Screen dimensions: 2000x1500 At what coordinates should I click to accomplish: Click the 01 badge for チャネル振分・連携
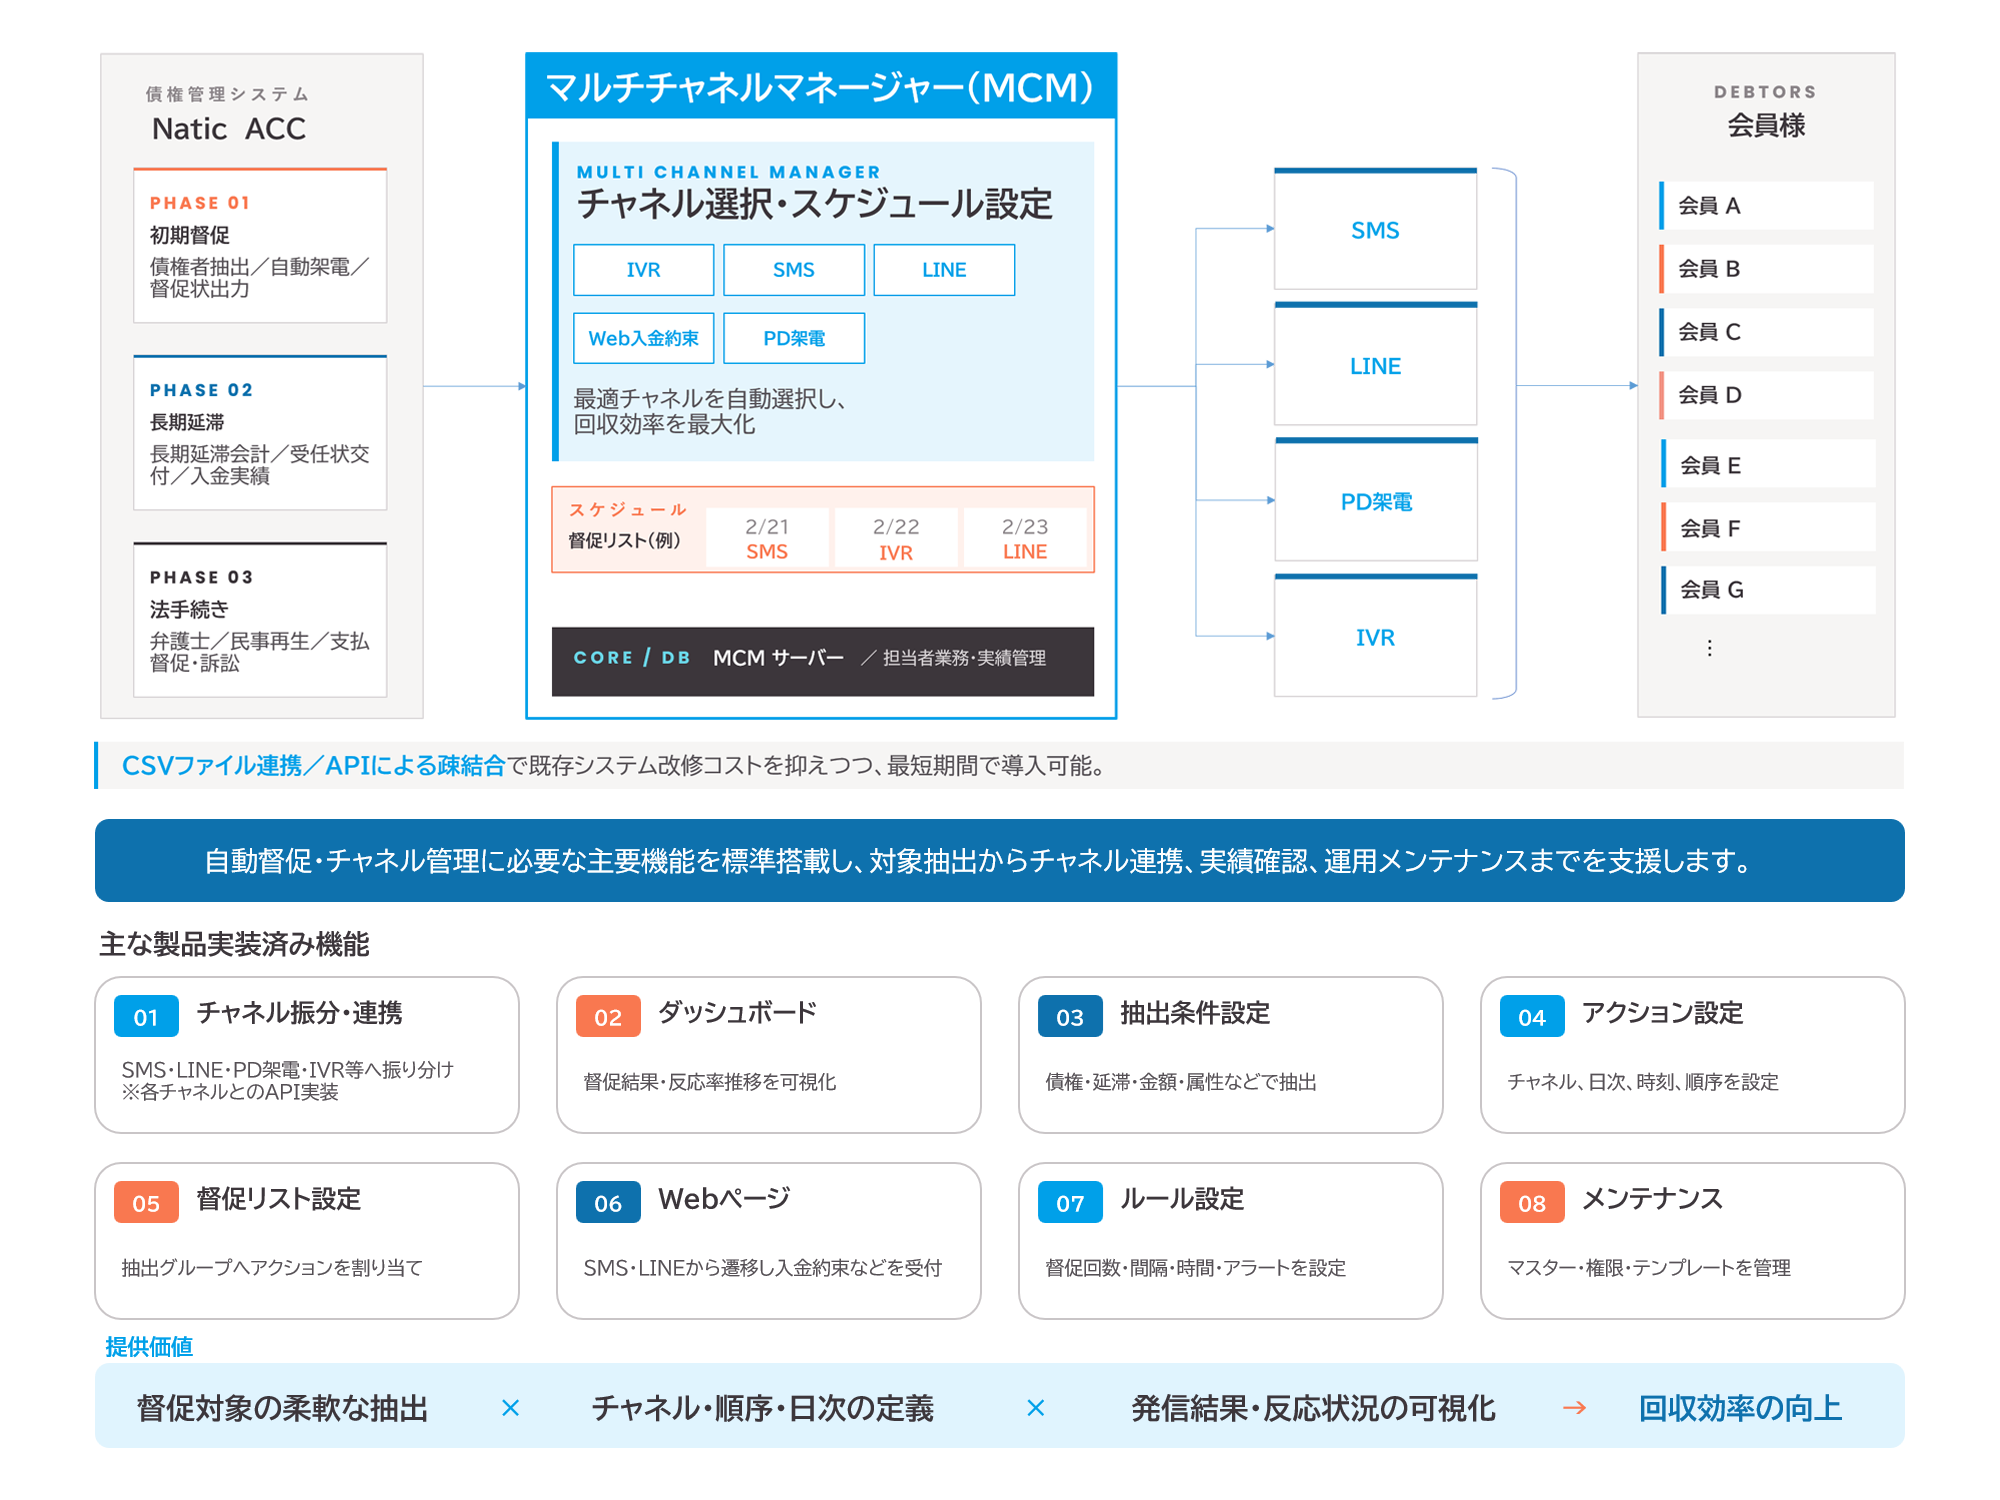coord(146,1017)
